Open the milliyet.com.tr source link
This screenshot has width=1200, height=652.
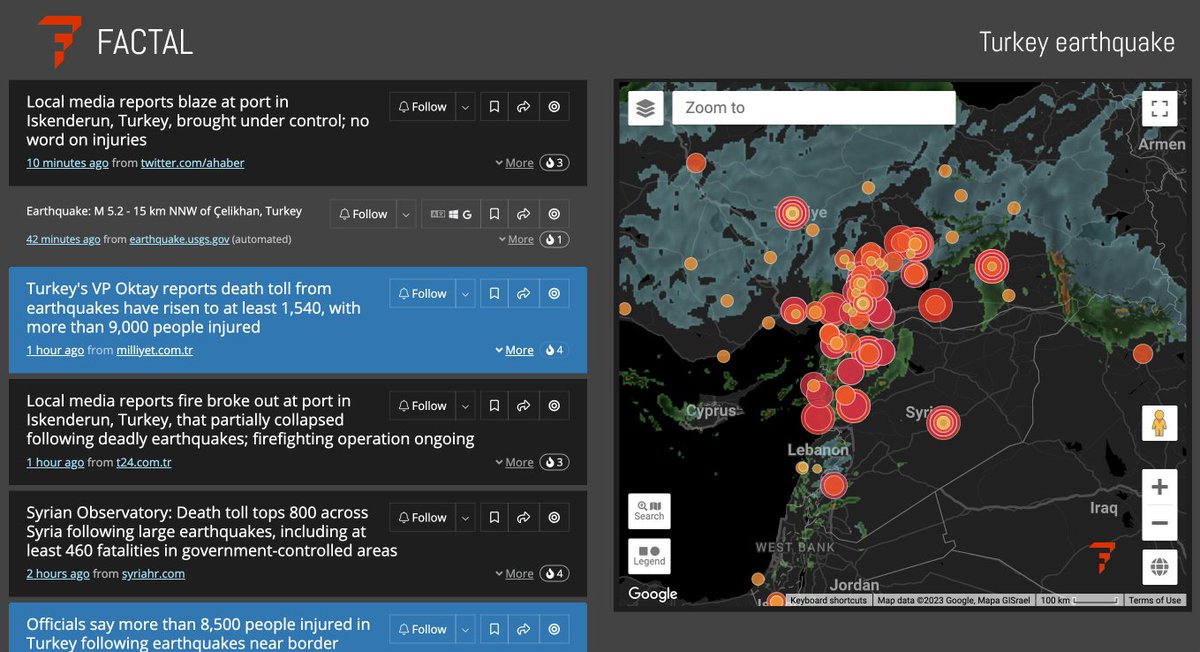click(155, 350)
